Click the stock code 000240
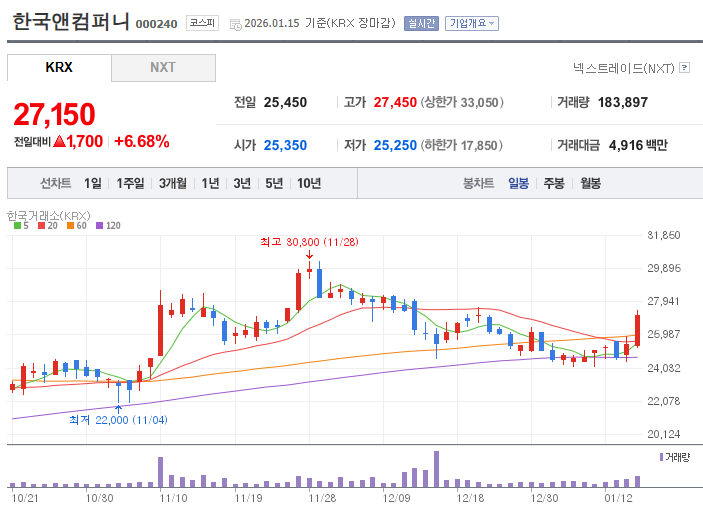The image size is (703, 507). pos(156,24)
